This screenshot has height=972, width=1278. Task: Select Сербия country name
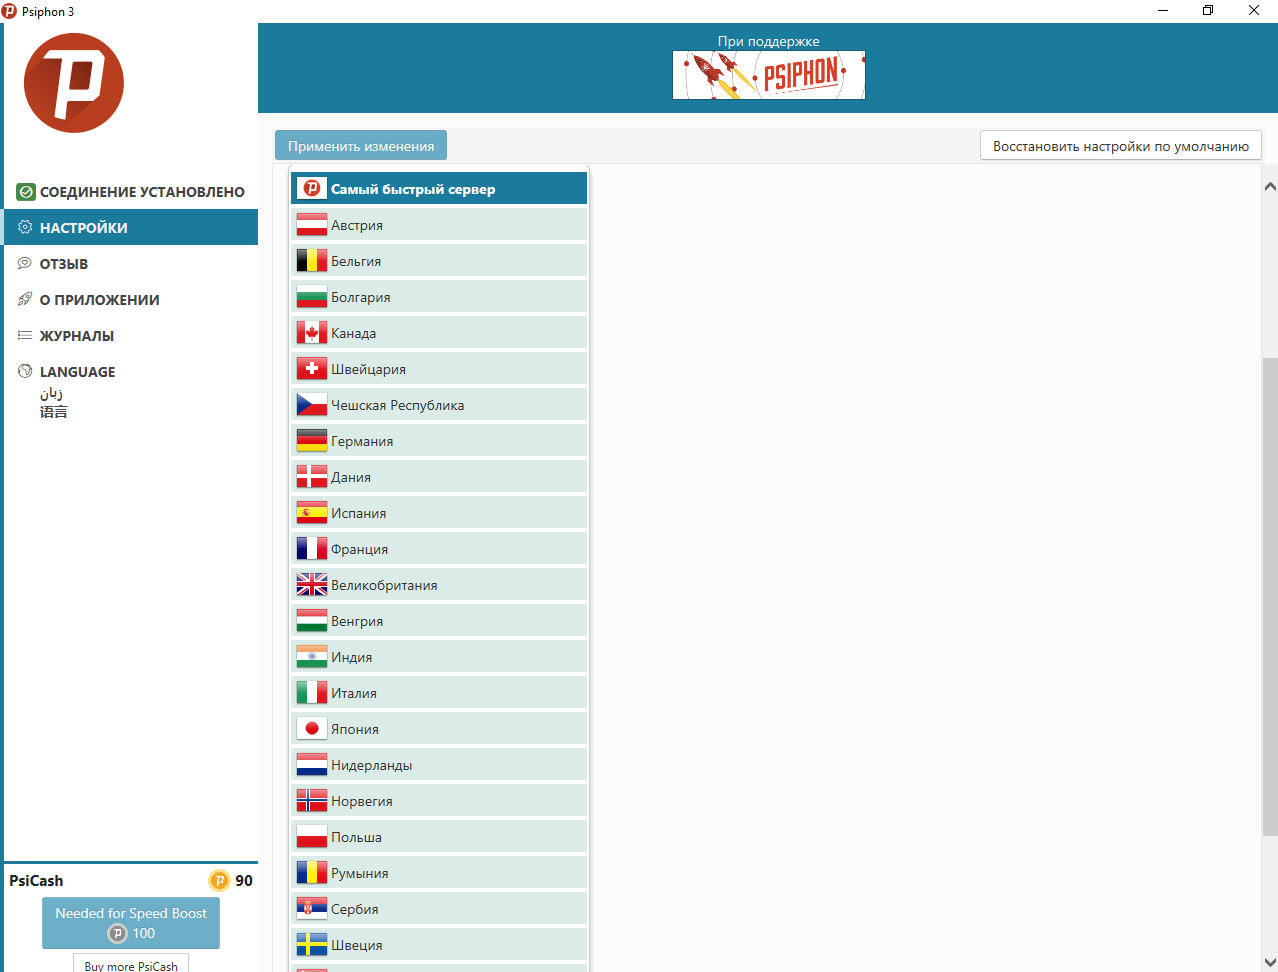click(x=355, y=909)
